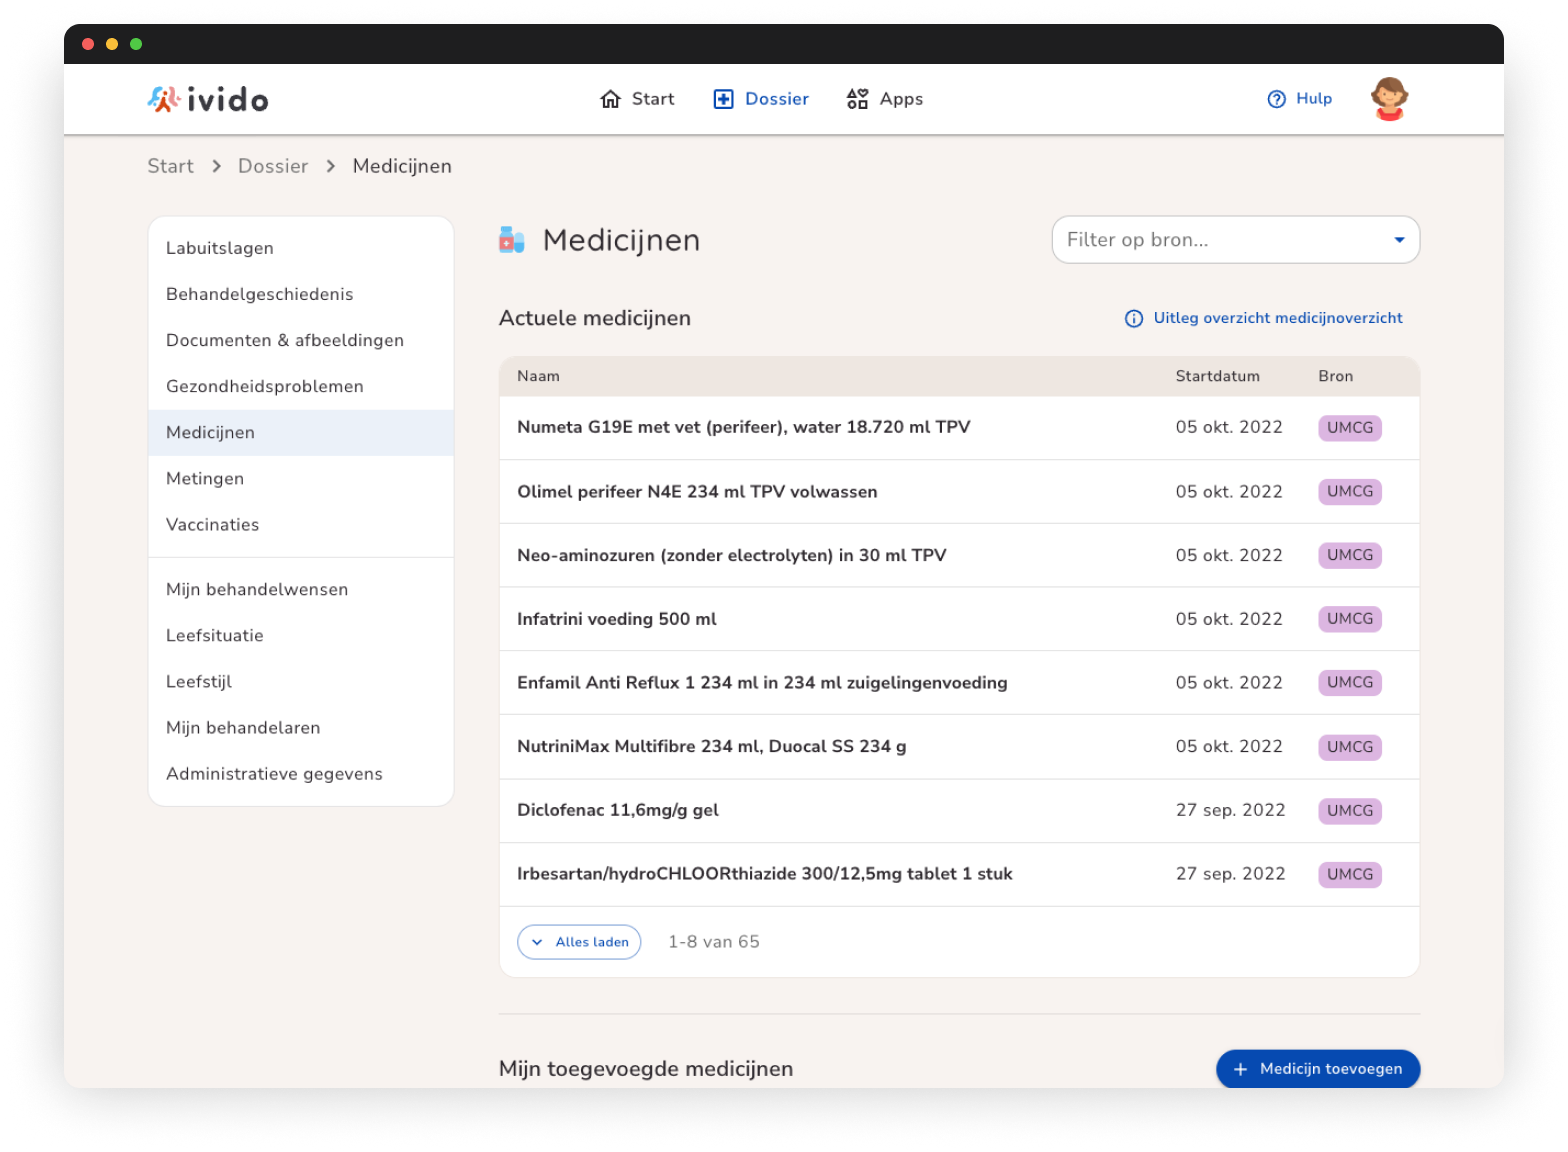Screen dimensions: 1568x1152
Task: Click the Actuele medicijnen heading
Action: click(x=595, y=318)
